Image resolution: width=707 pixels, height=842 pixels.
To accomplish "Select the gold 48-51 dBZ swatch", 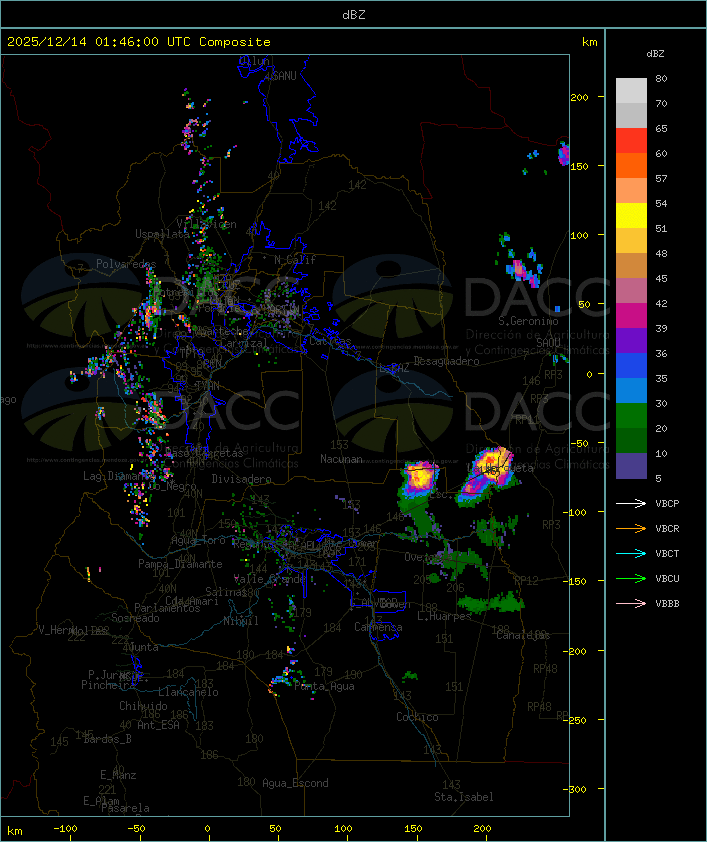I will pos(631,241).
